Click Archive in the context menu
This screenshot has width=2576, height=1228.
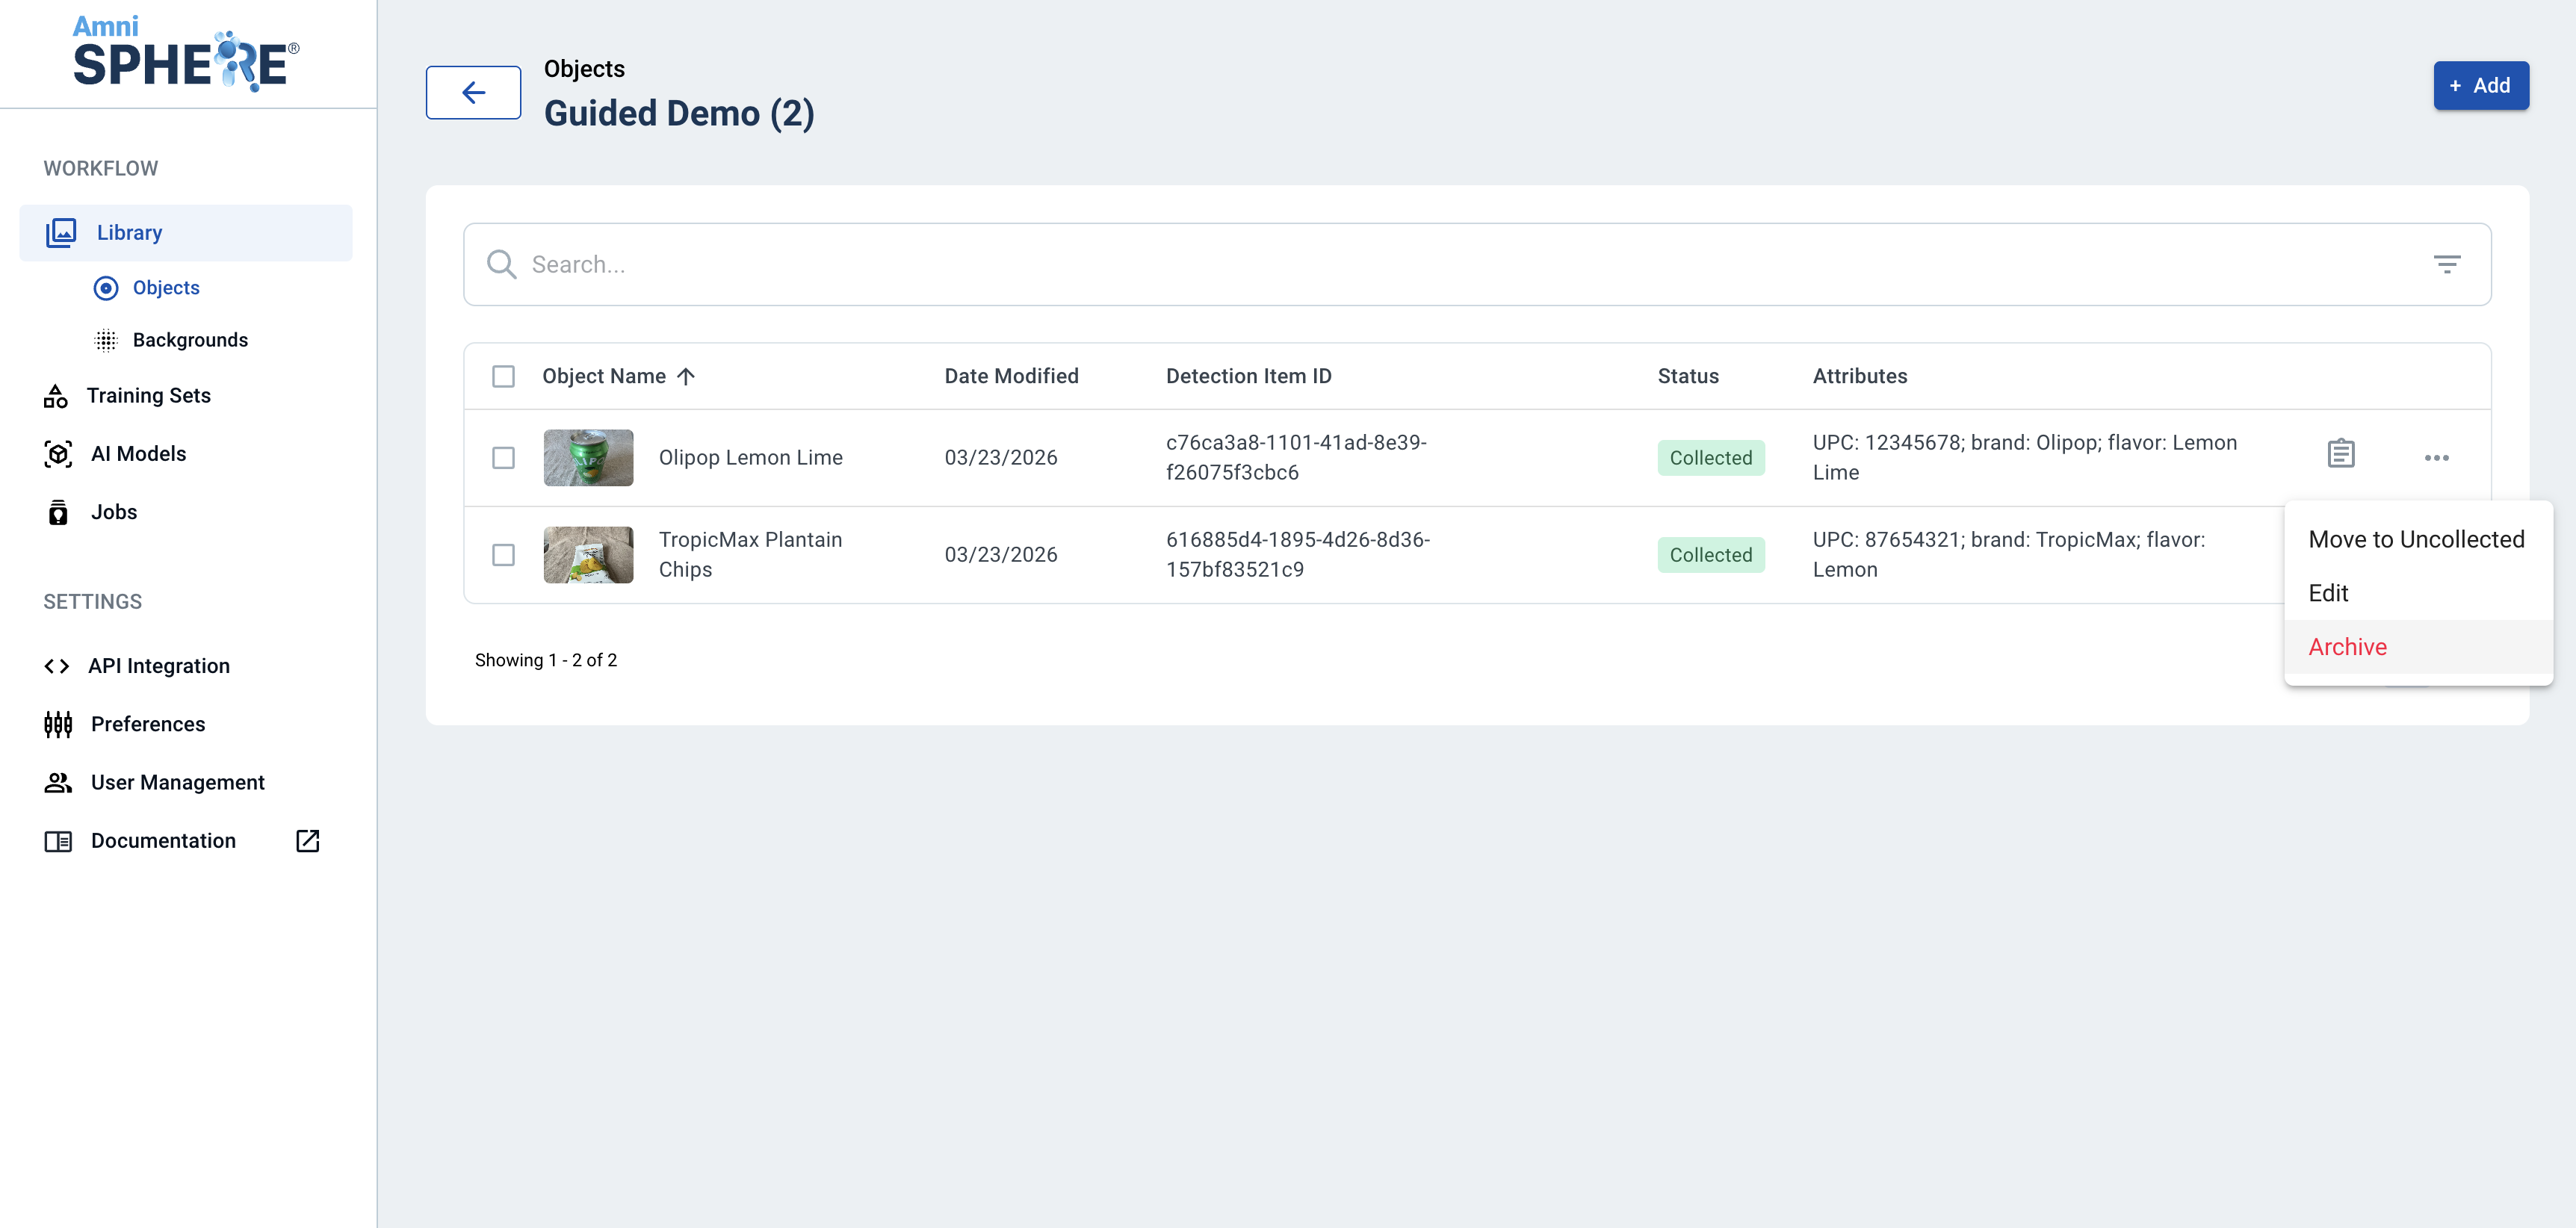2347,647
